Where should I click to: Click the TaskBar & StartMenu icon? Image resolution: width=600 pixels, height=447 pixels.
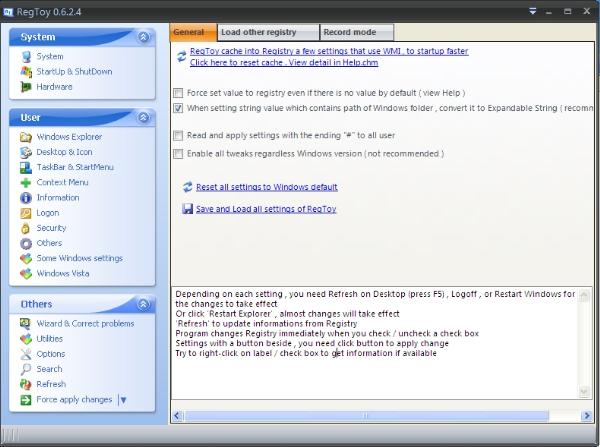(x=26, y=167)
